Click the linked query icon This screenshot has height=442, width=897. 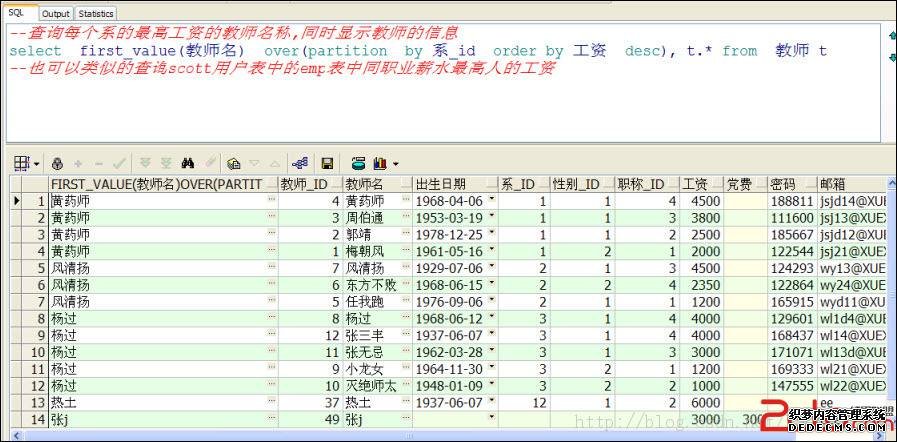tap(299, 163)
